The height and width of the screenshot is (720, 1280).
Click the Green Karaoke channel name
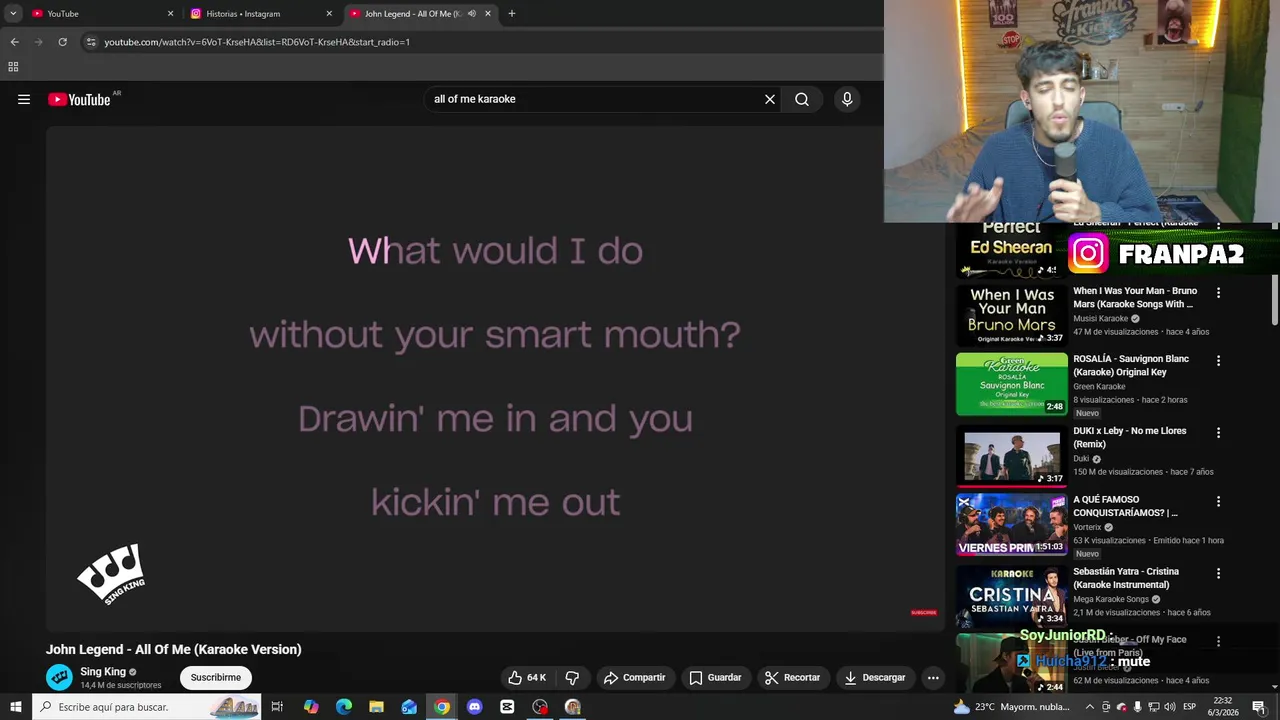point(1099,386)
